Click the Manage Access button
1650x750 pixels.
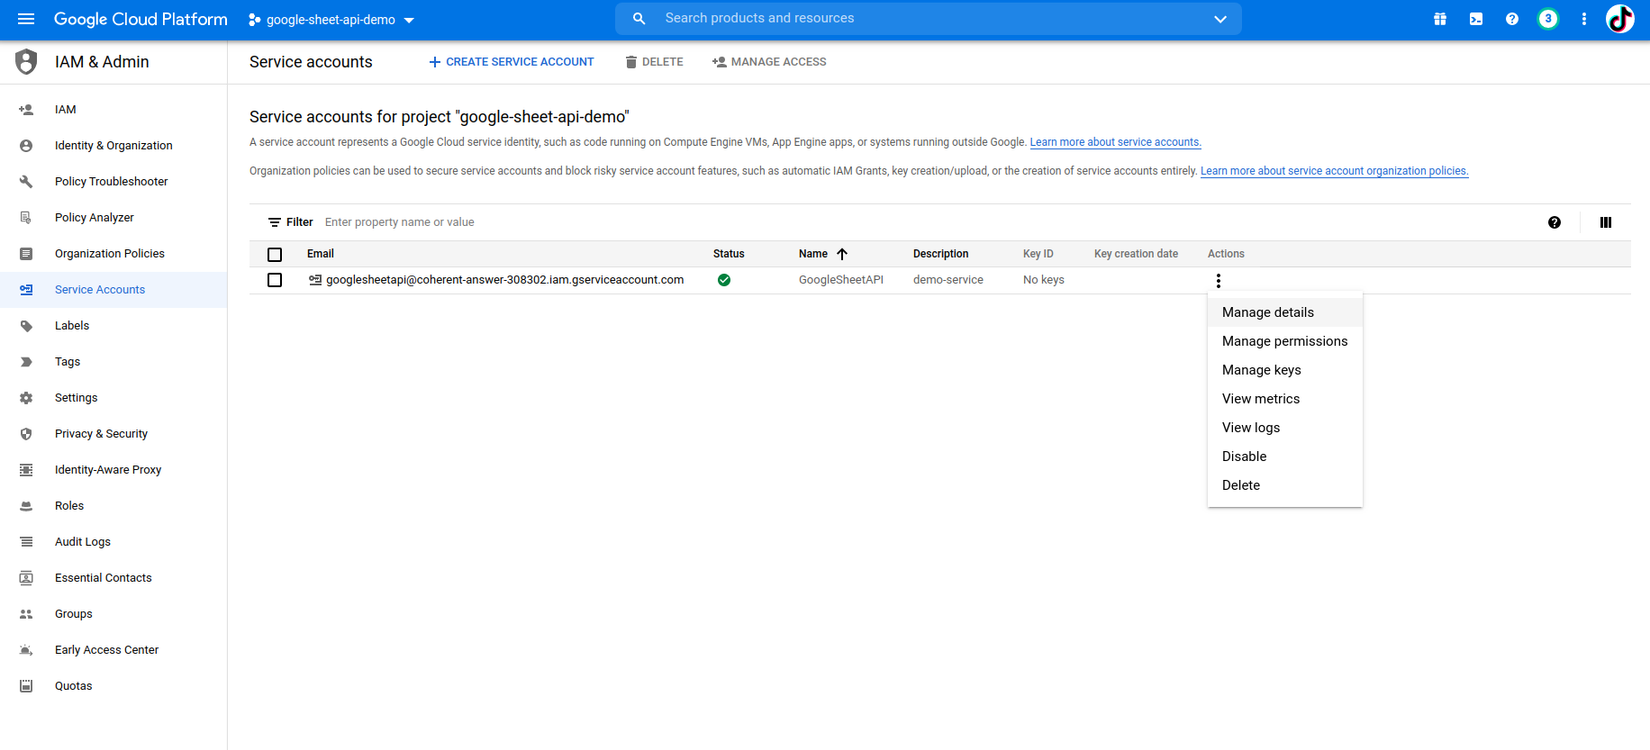pyautogui.click(x=769, y=62)
